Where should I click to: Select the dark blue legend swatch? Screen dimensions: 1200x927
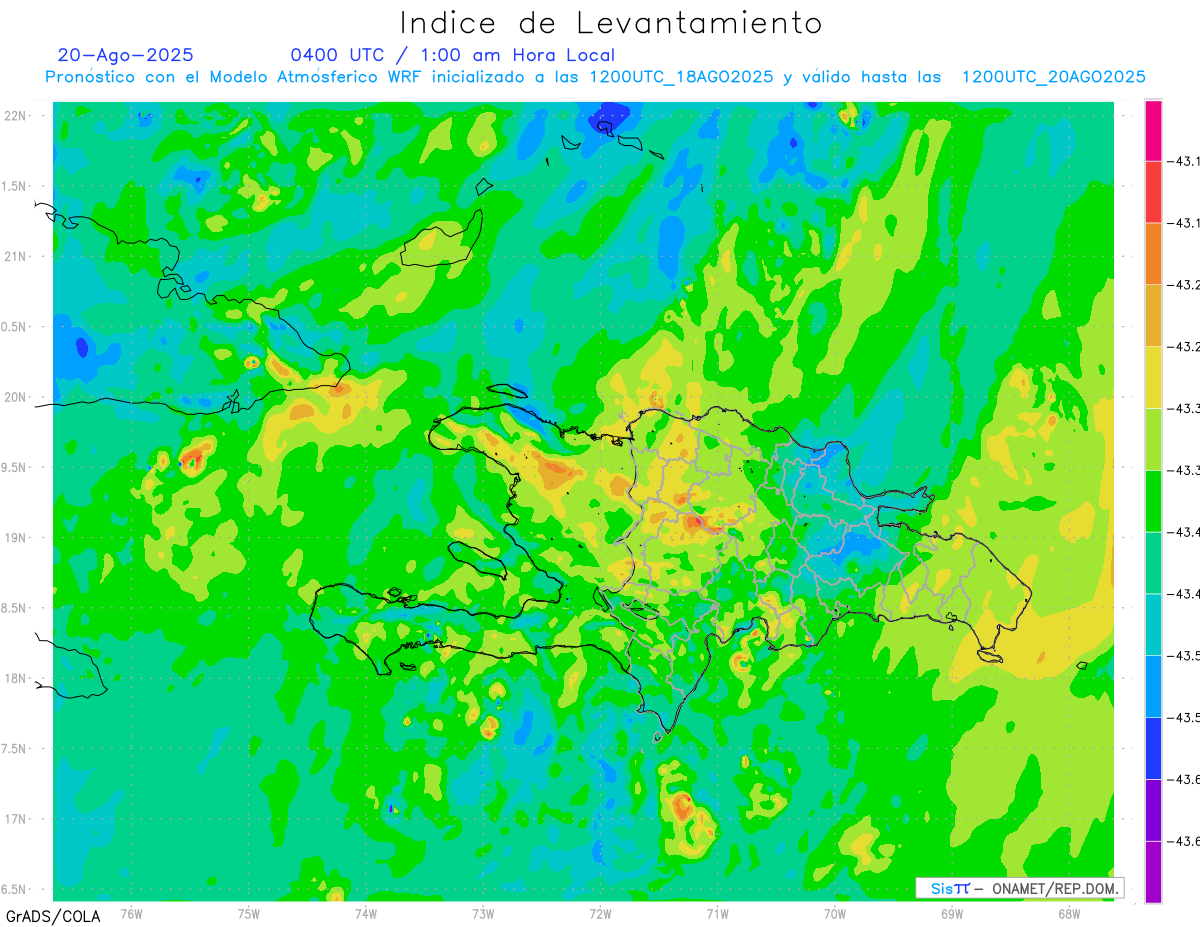pyautogui.click(x=1153, y=748)
